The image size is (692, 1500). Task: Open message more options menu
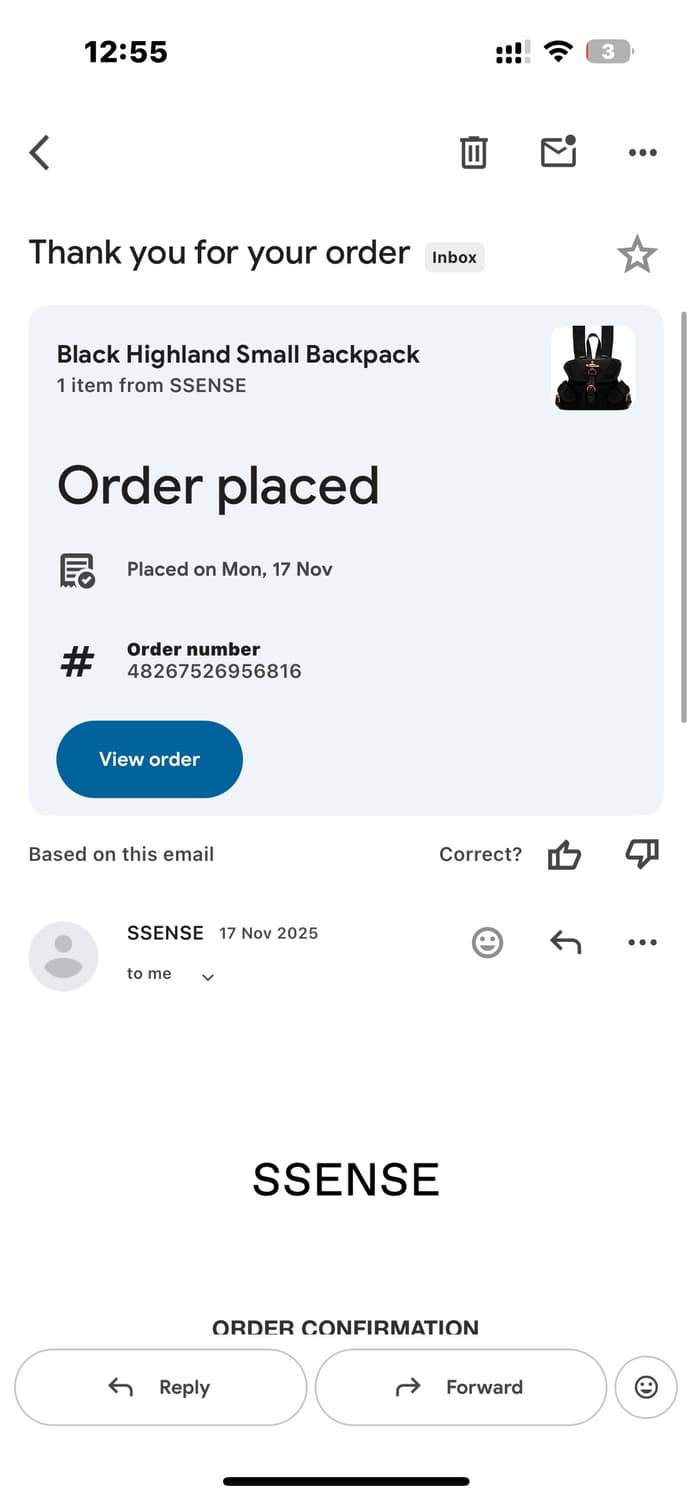[x=642, y=942]
